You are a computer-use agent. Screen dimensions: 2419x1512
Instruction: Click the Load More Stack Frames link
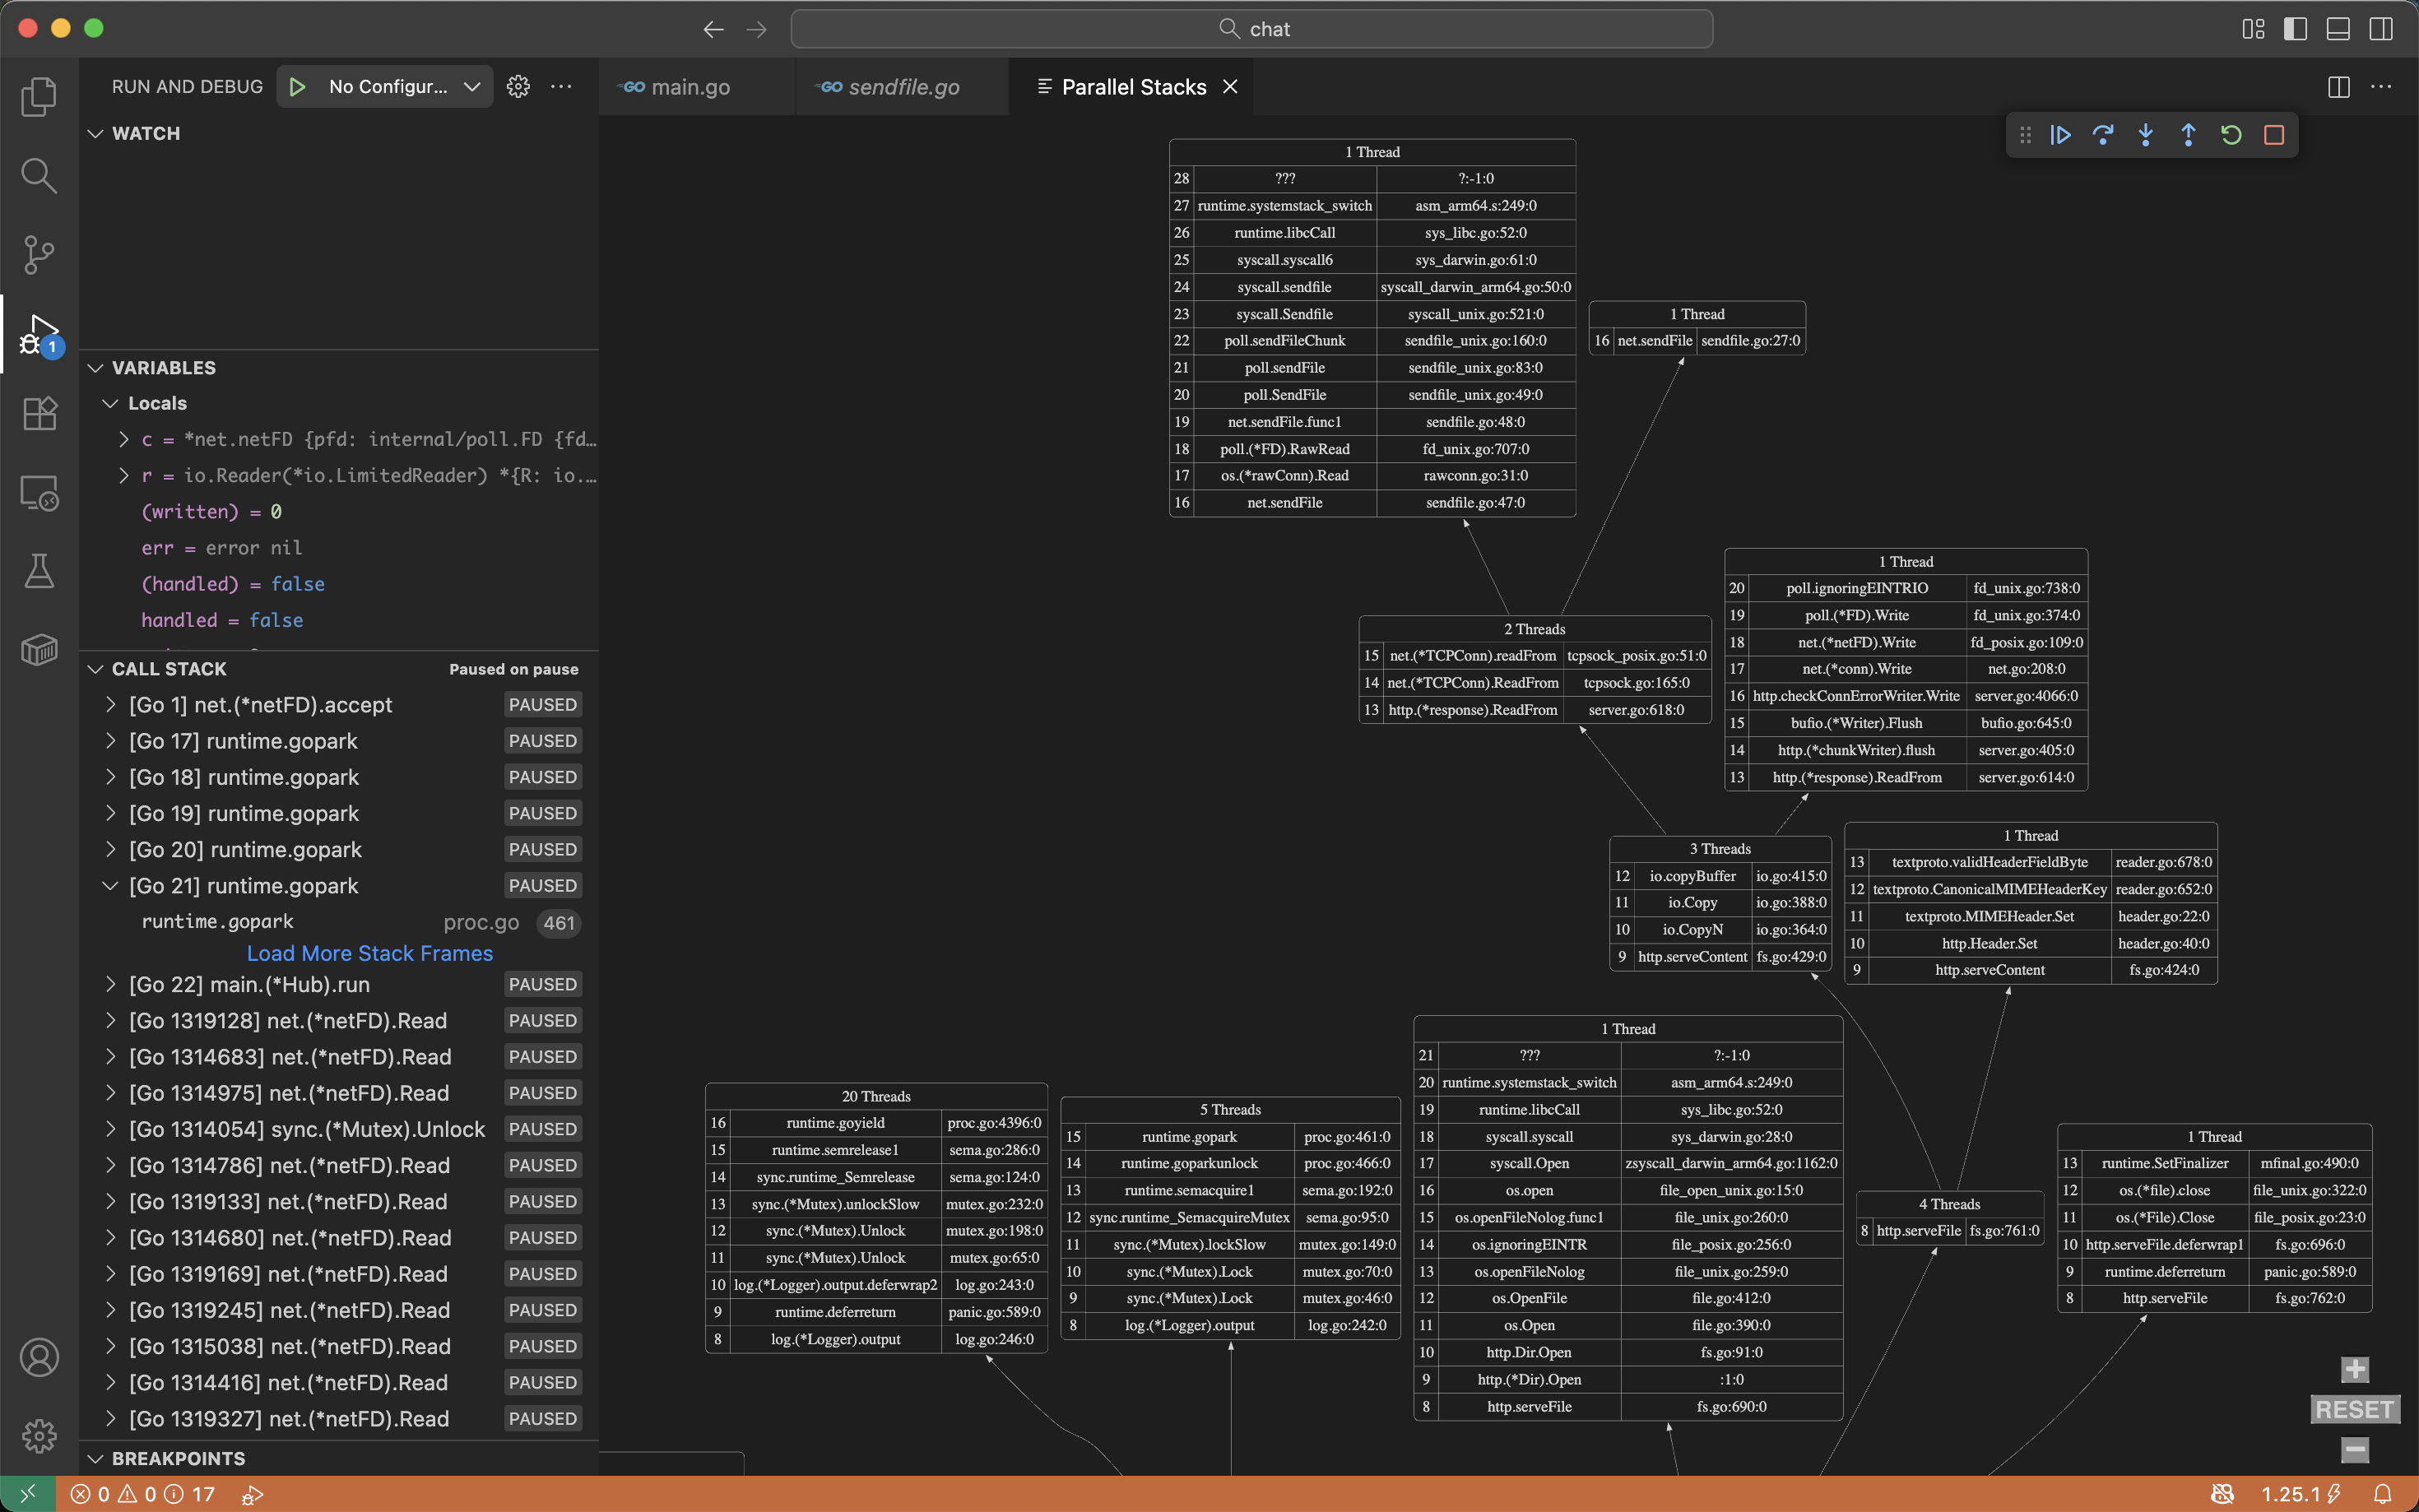click(x=370, y=953)
